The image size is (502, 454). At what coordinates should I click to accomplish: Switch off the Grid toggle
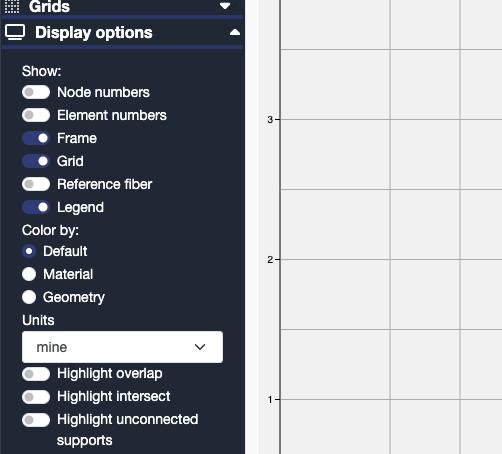point(36,161)
